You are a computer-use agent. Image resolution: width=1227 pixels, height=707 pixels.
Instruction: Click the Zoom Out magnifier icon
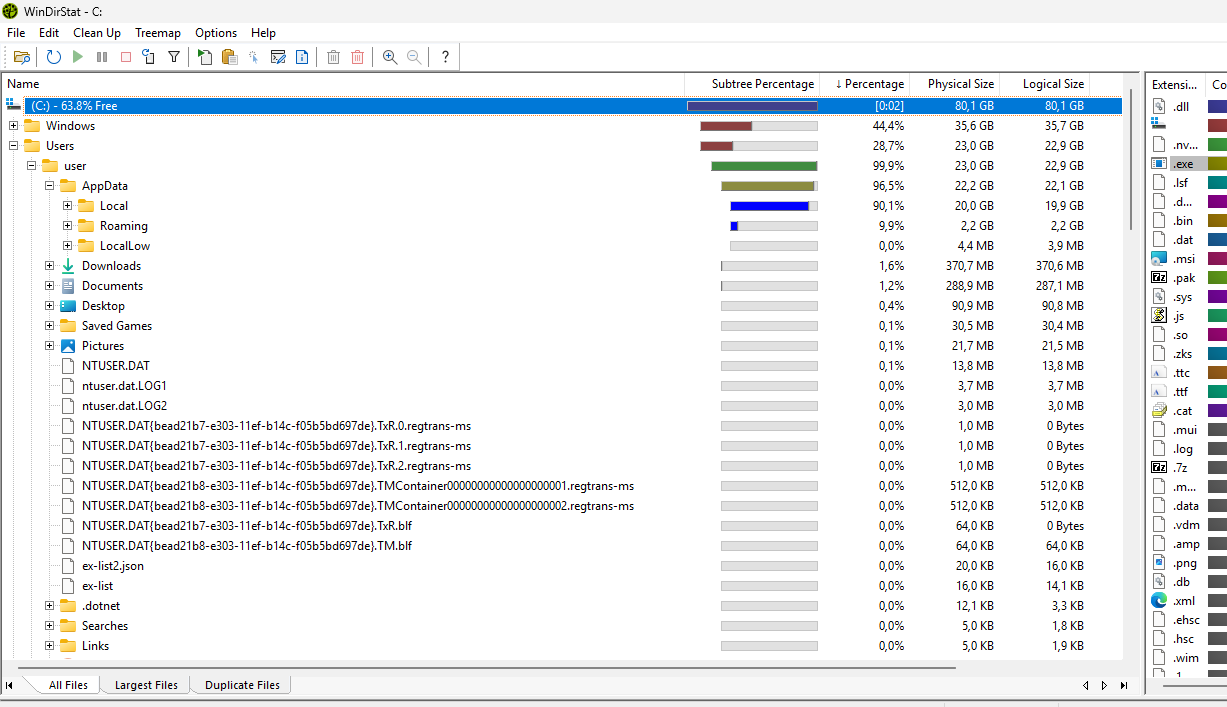[414, 57]
